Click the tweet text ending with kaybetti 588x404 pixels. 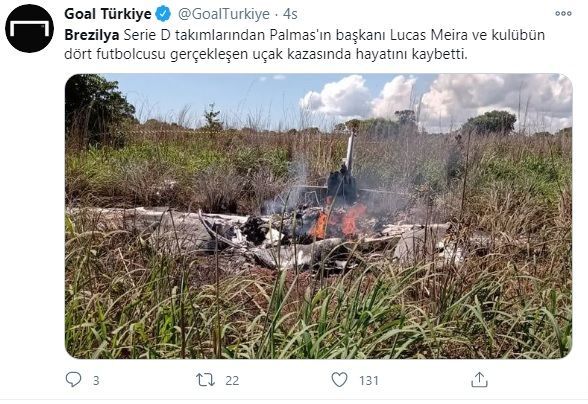point(304,44)
